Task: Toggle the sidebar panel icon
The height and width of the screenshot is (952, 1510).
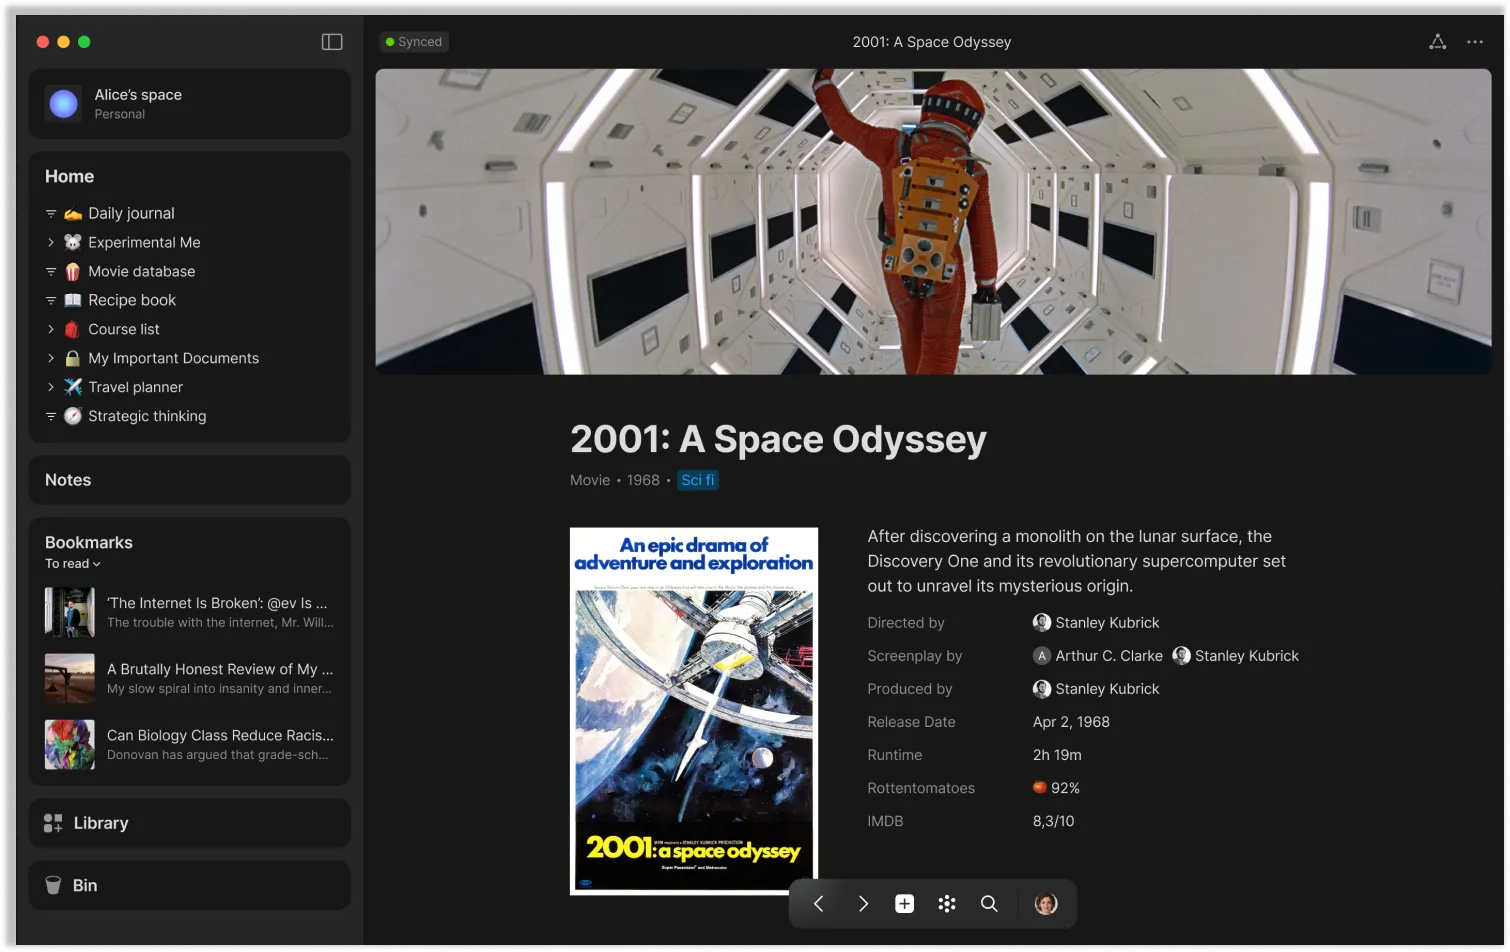Action: click(x=332, y=42)
